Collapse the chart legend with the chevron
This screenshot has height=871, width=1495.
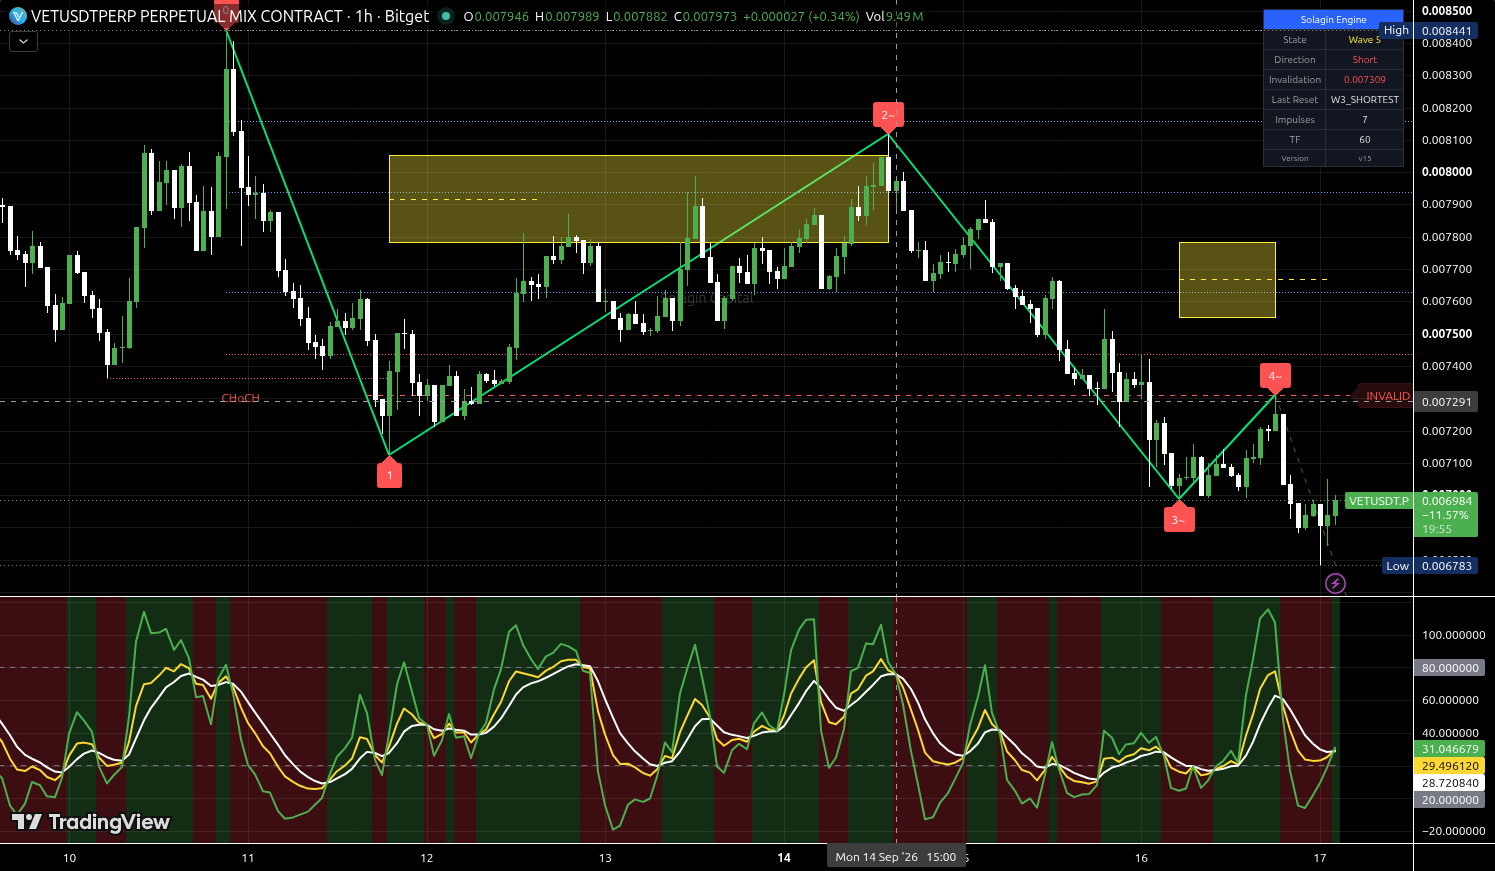pyautogui.click(x=23, y=41)
